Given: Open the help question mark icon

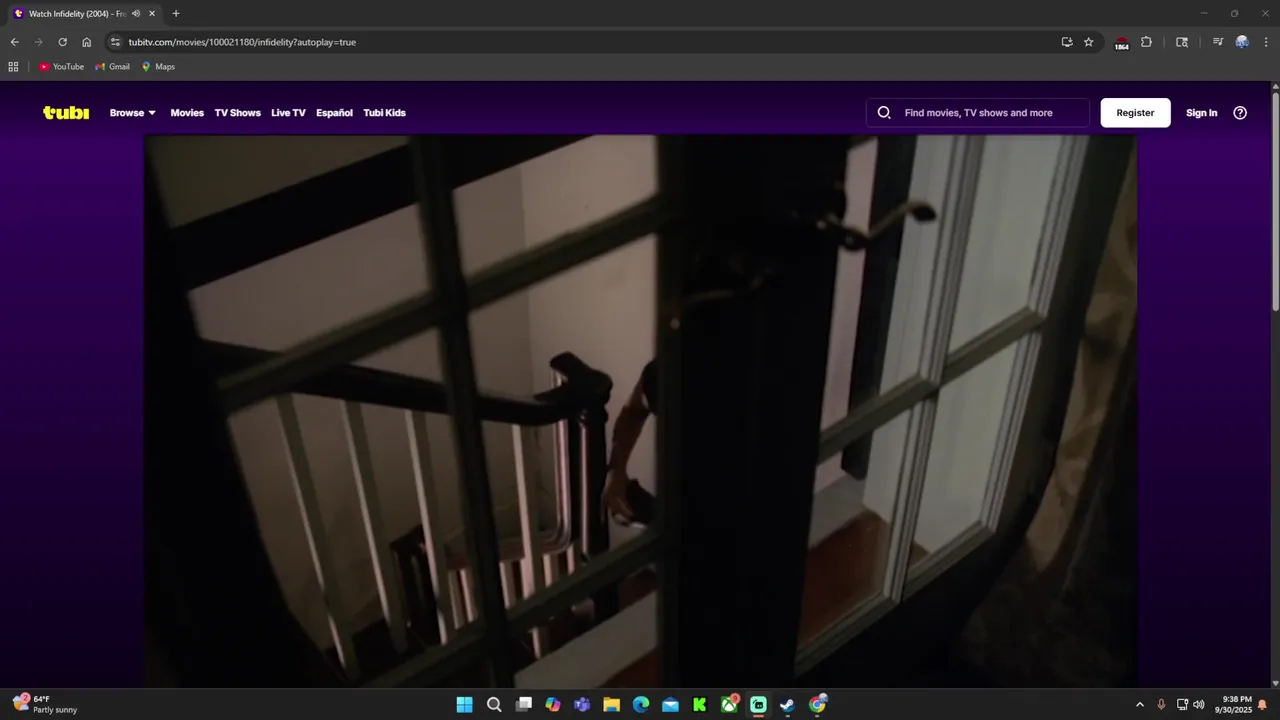Looking at the screenshot, I should (x=1240, y=113).
